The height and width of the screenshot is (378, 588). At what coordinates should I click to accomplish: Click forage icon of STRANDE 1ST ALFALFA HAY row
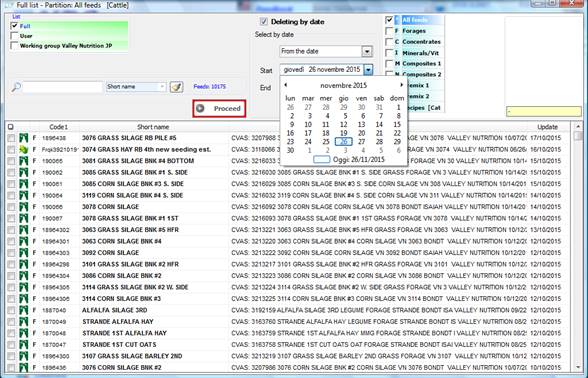(24, 333)
